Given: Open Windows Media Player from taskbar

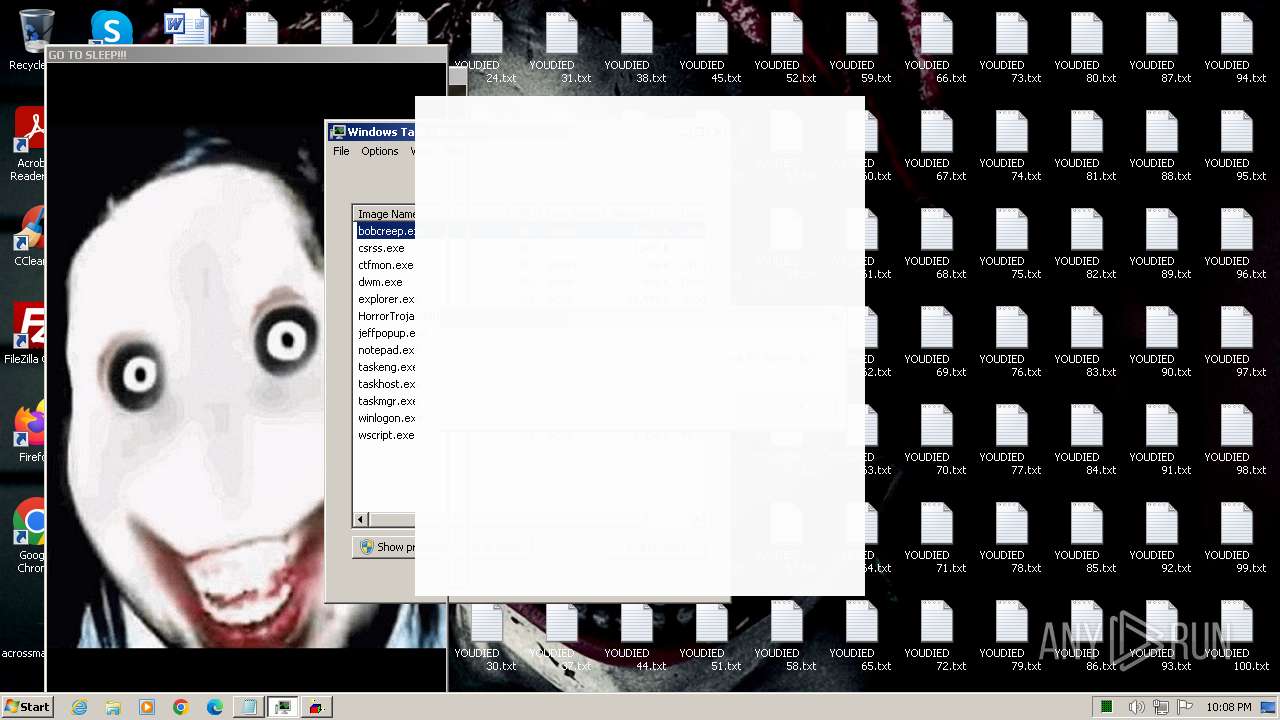Looking at the screenshot, I should (x=147, y=707).
